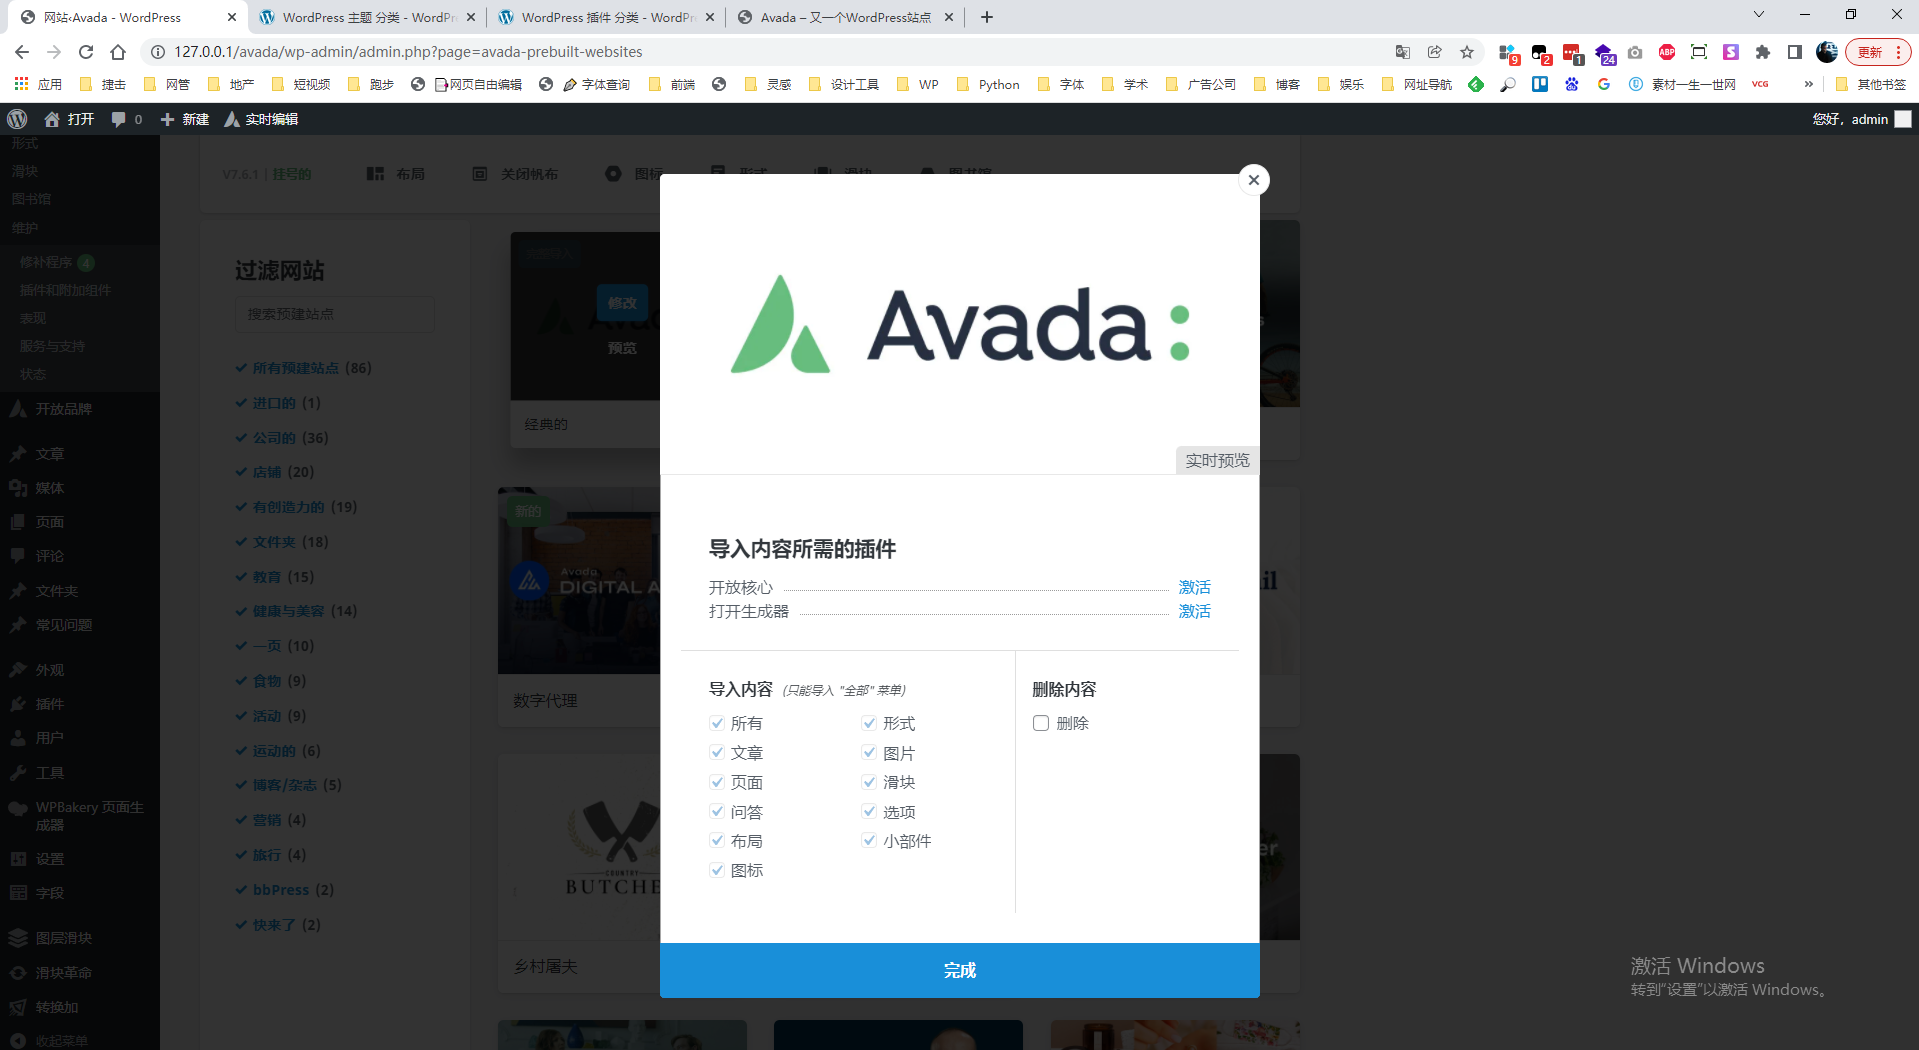Open the Python bookmarks folder
Viewport: 1919px width, 1050px height.
coord(988,84)
